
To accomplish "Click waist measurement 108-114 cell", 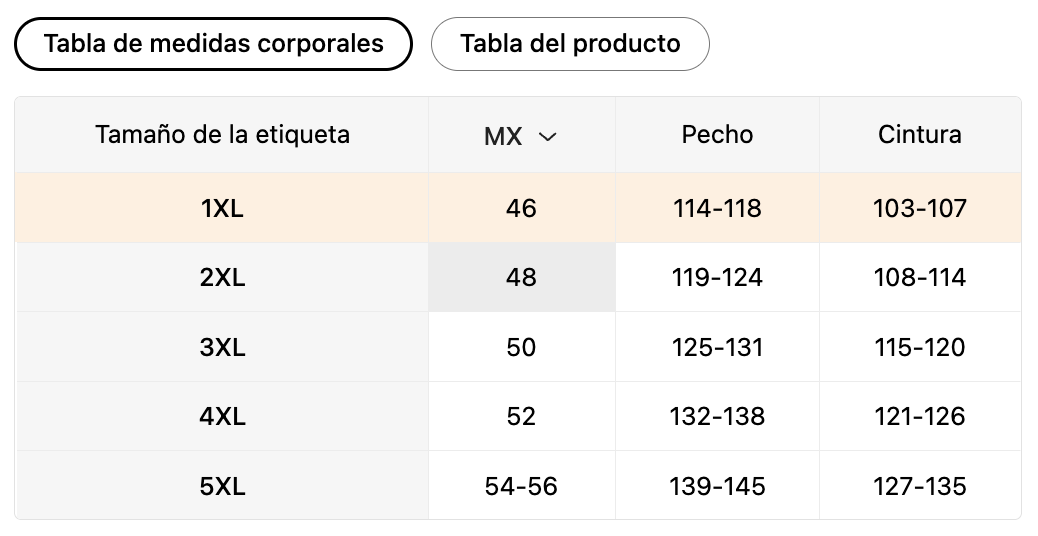I will [919, 278].
